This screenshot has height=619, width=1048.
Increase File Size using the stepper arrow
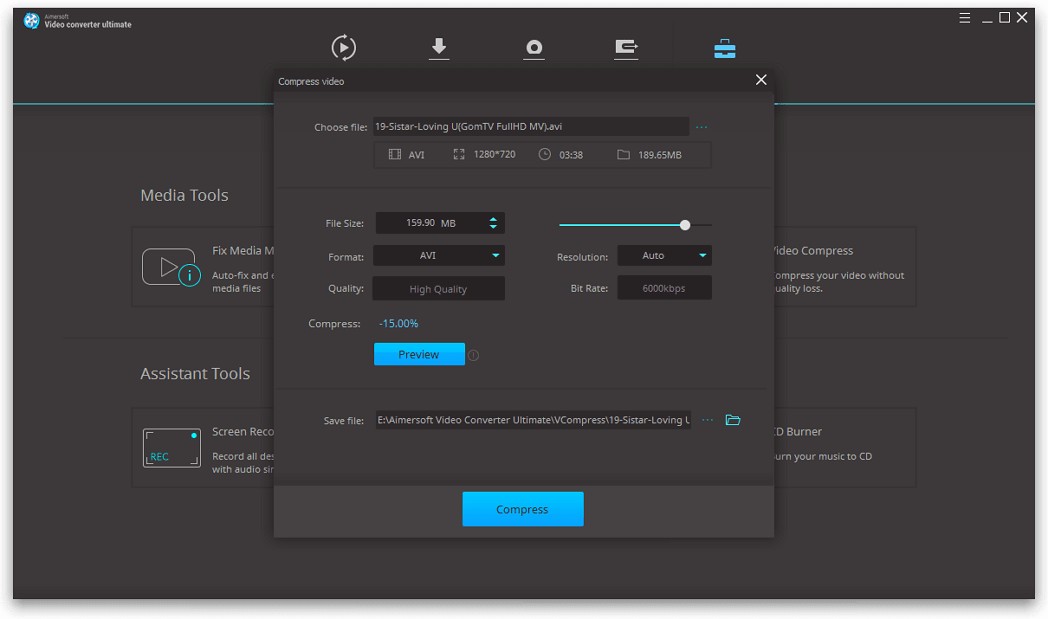click(x=494, y=218)
